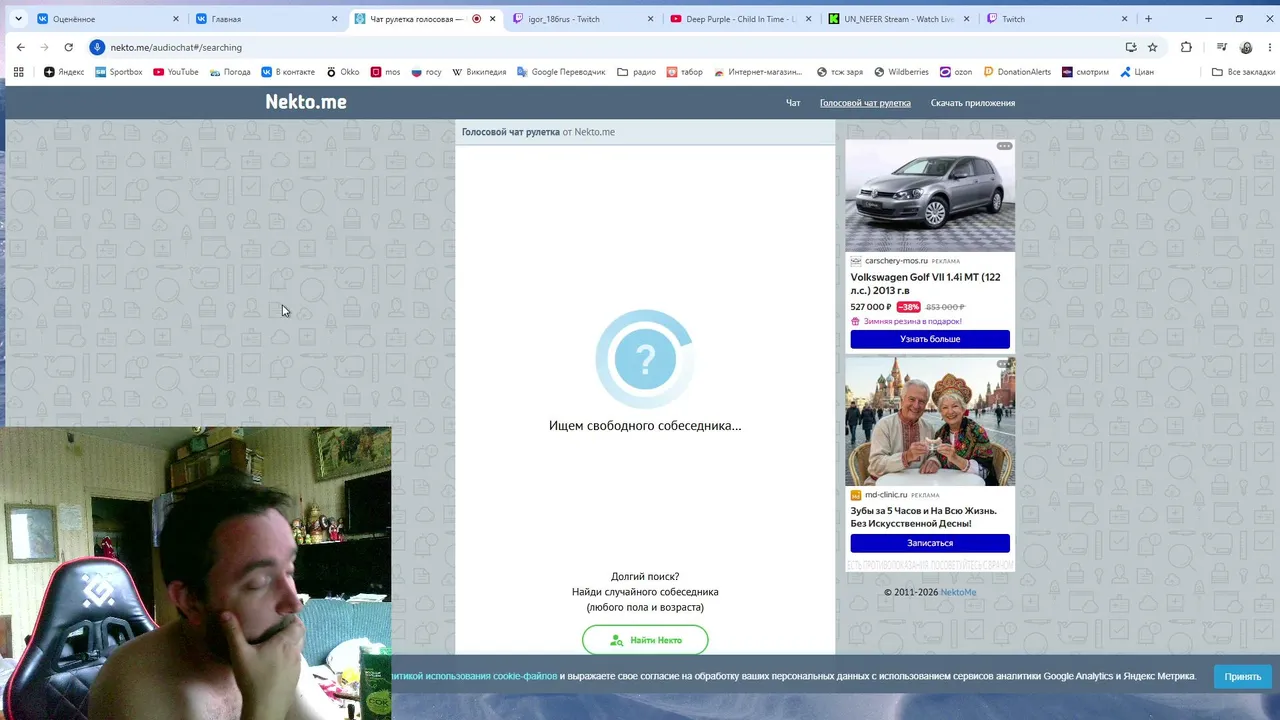Open the Okko bookmark
Screen dimensions: 1280x720
click(x=343, y=72)
